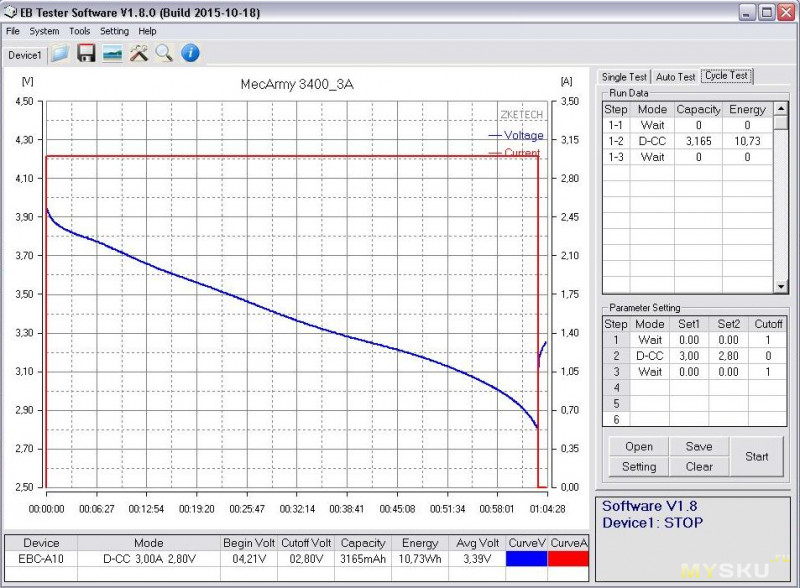Click the Energy column header in Run Data

747,110
